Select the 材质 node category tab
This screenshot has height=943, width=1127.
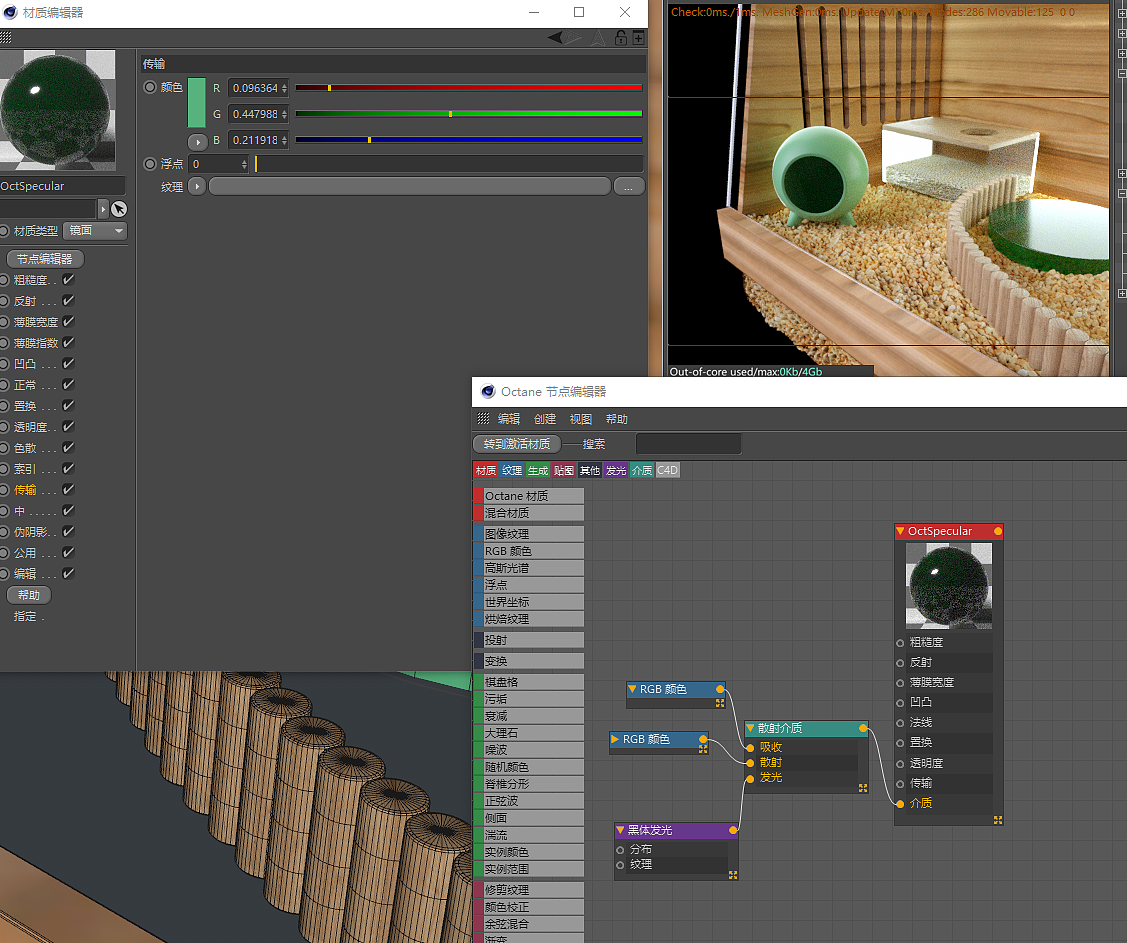coord(486,470)
